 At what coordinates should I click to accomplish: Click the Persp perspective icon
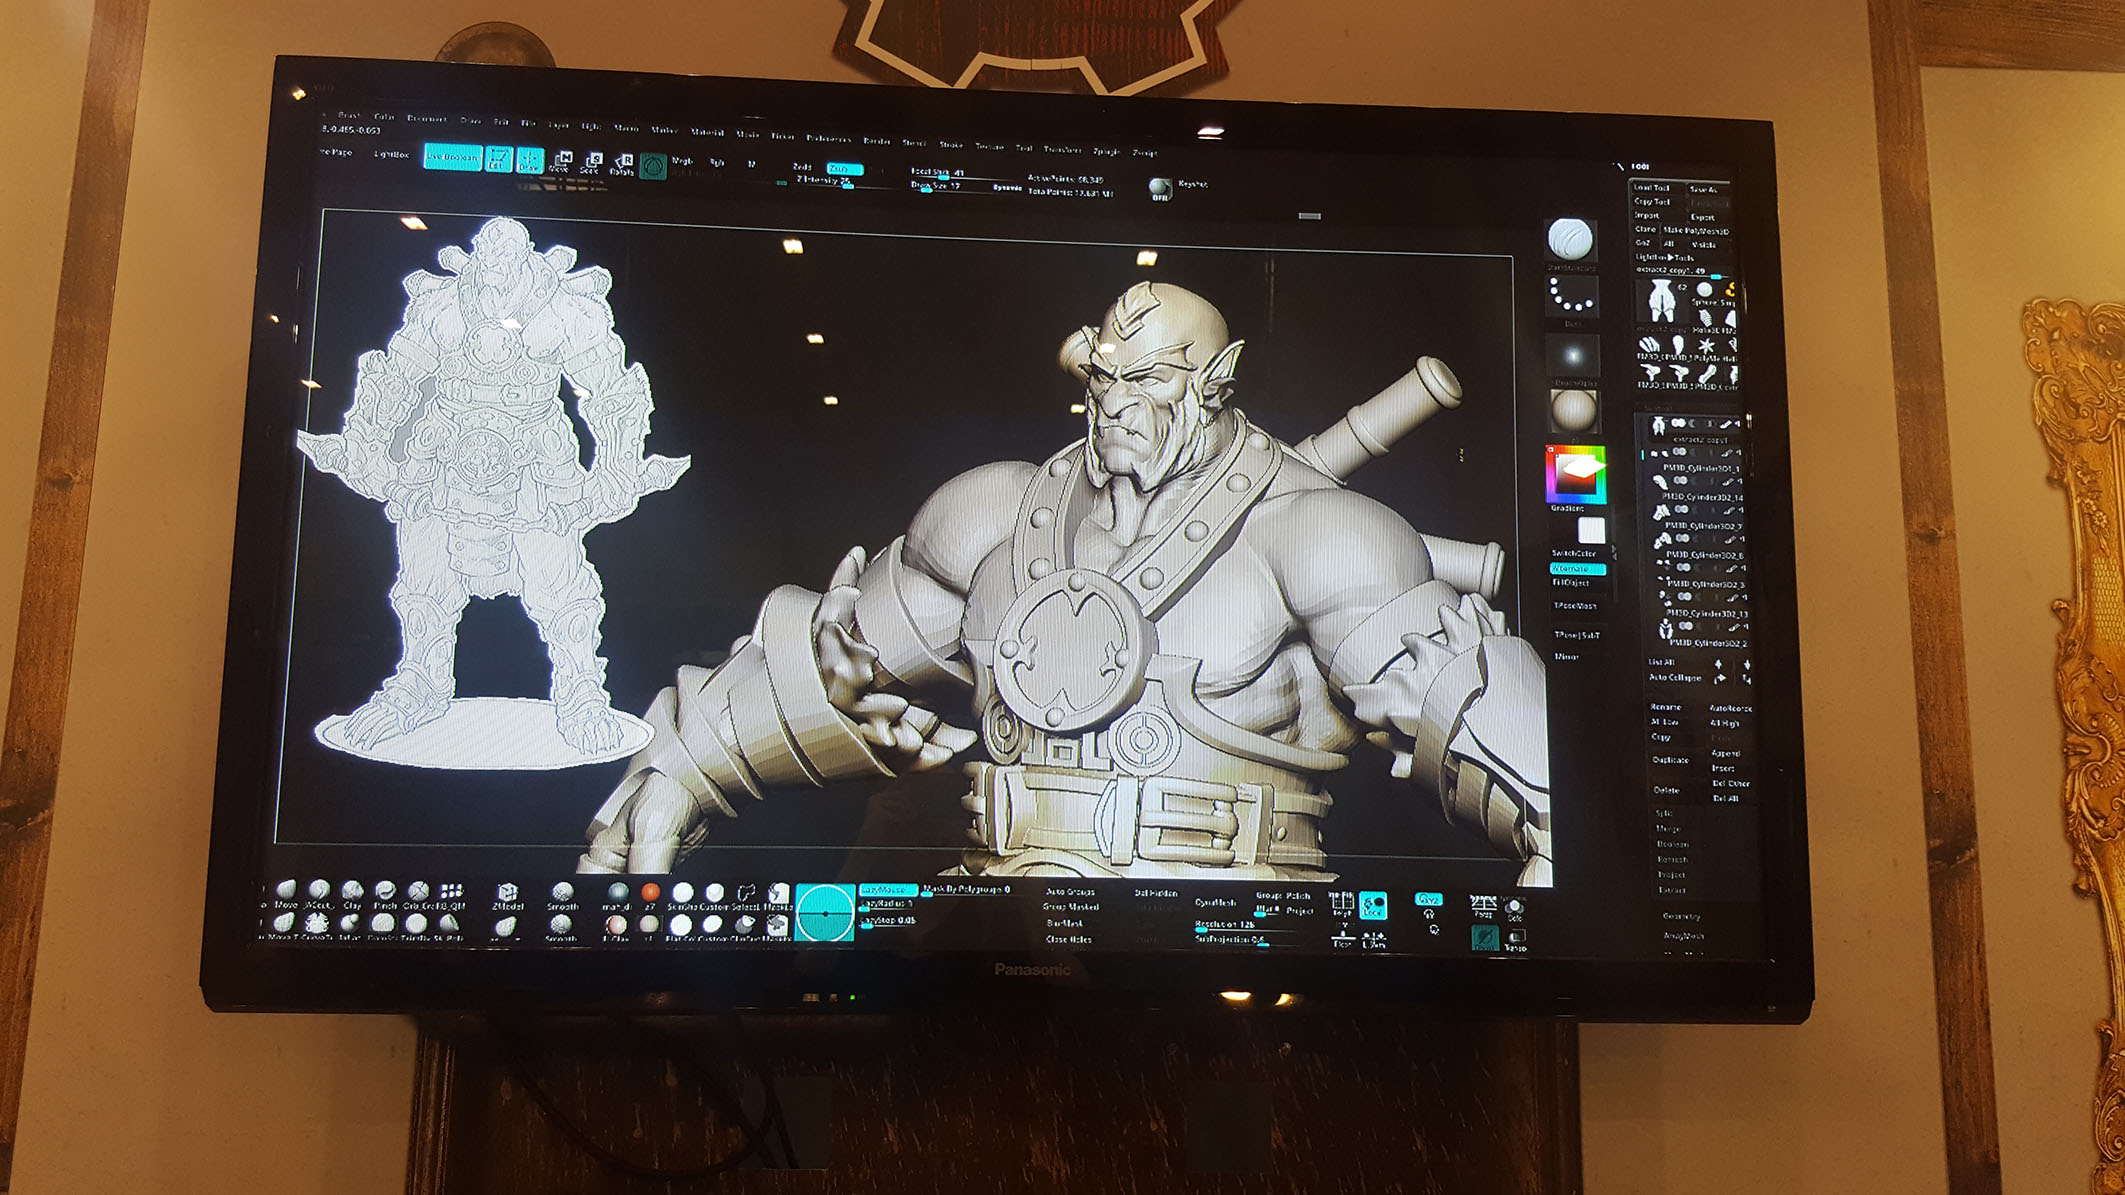[x=1483, y=906]
